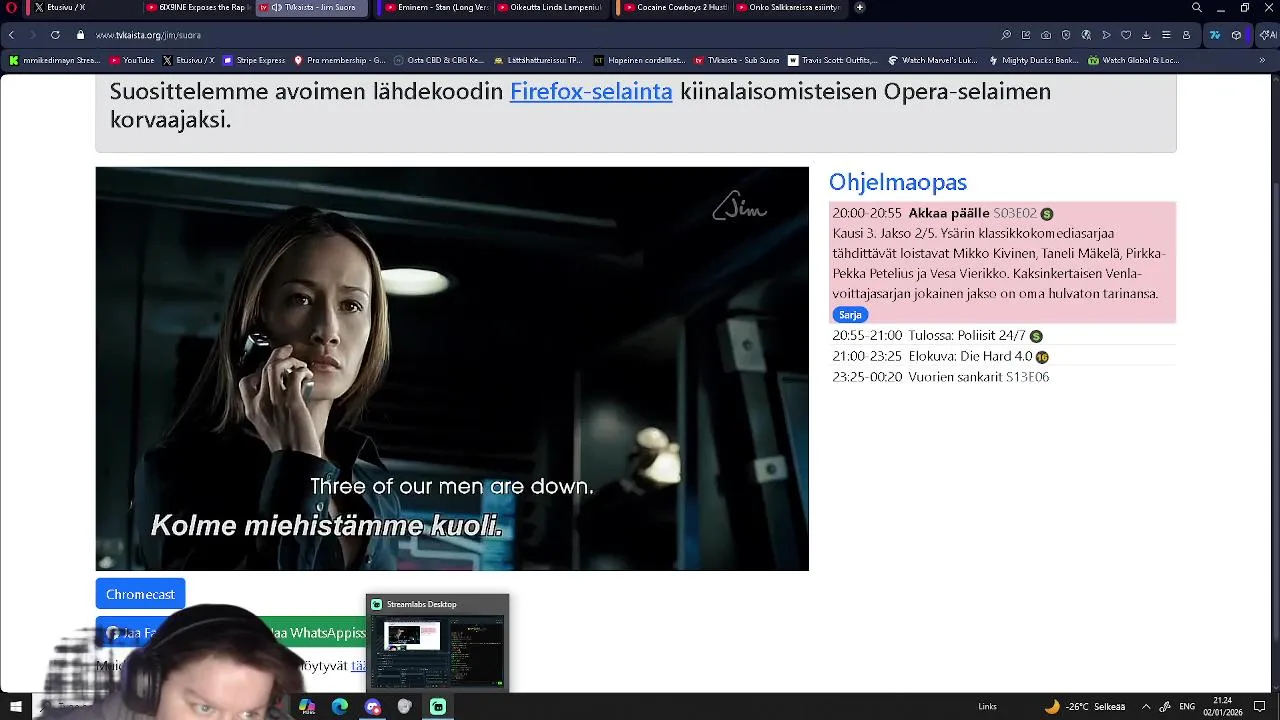The image size is (1280, 720).
Task: Click the Streamlabs icon on the taskbar
Action: (x=438, y=707)
